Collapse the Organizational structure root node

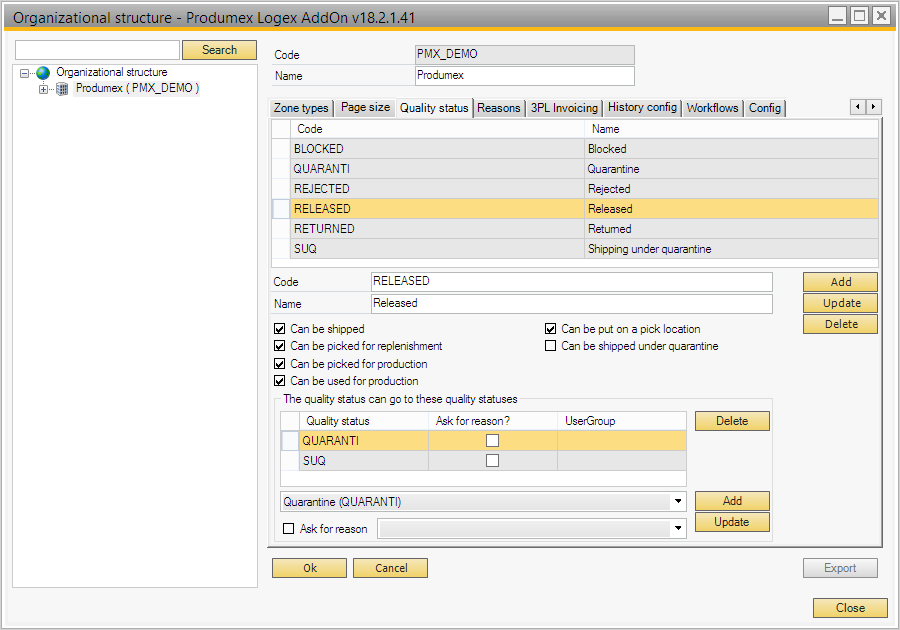tap(25, 73)
